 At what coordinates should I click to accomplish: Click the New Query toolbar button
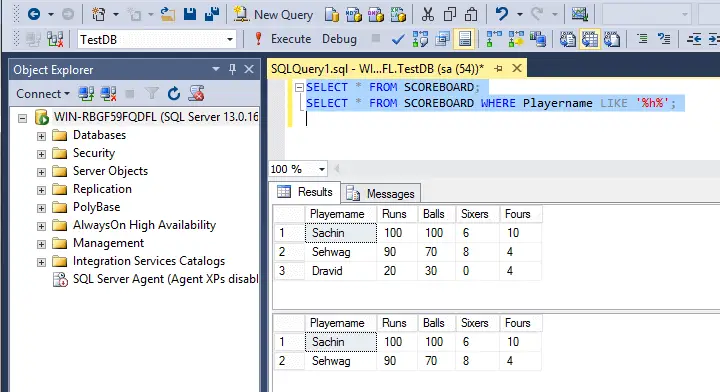point(273,15)
